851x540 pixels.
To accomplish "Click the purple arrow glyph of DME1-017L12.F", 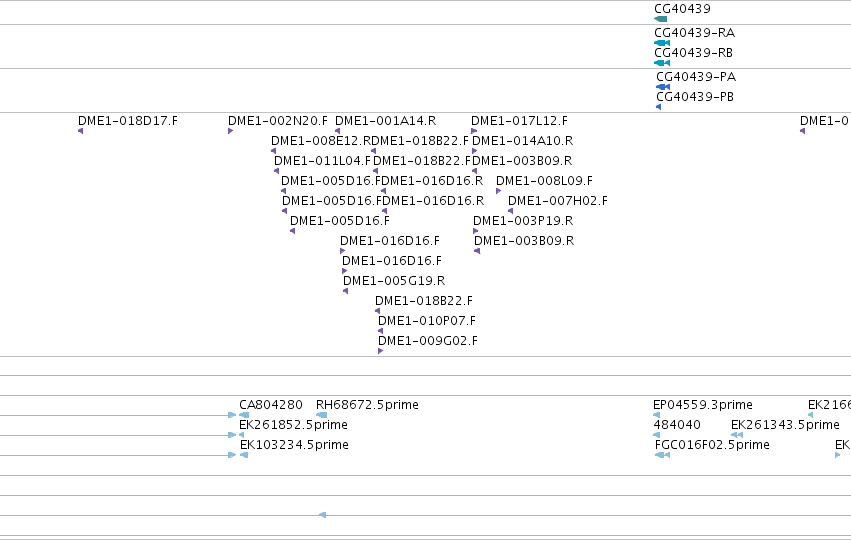I will point(474,131).
